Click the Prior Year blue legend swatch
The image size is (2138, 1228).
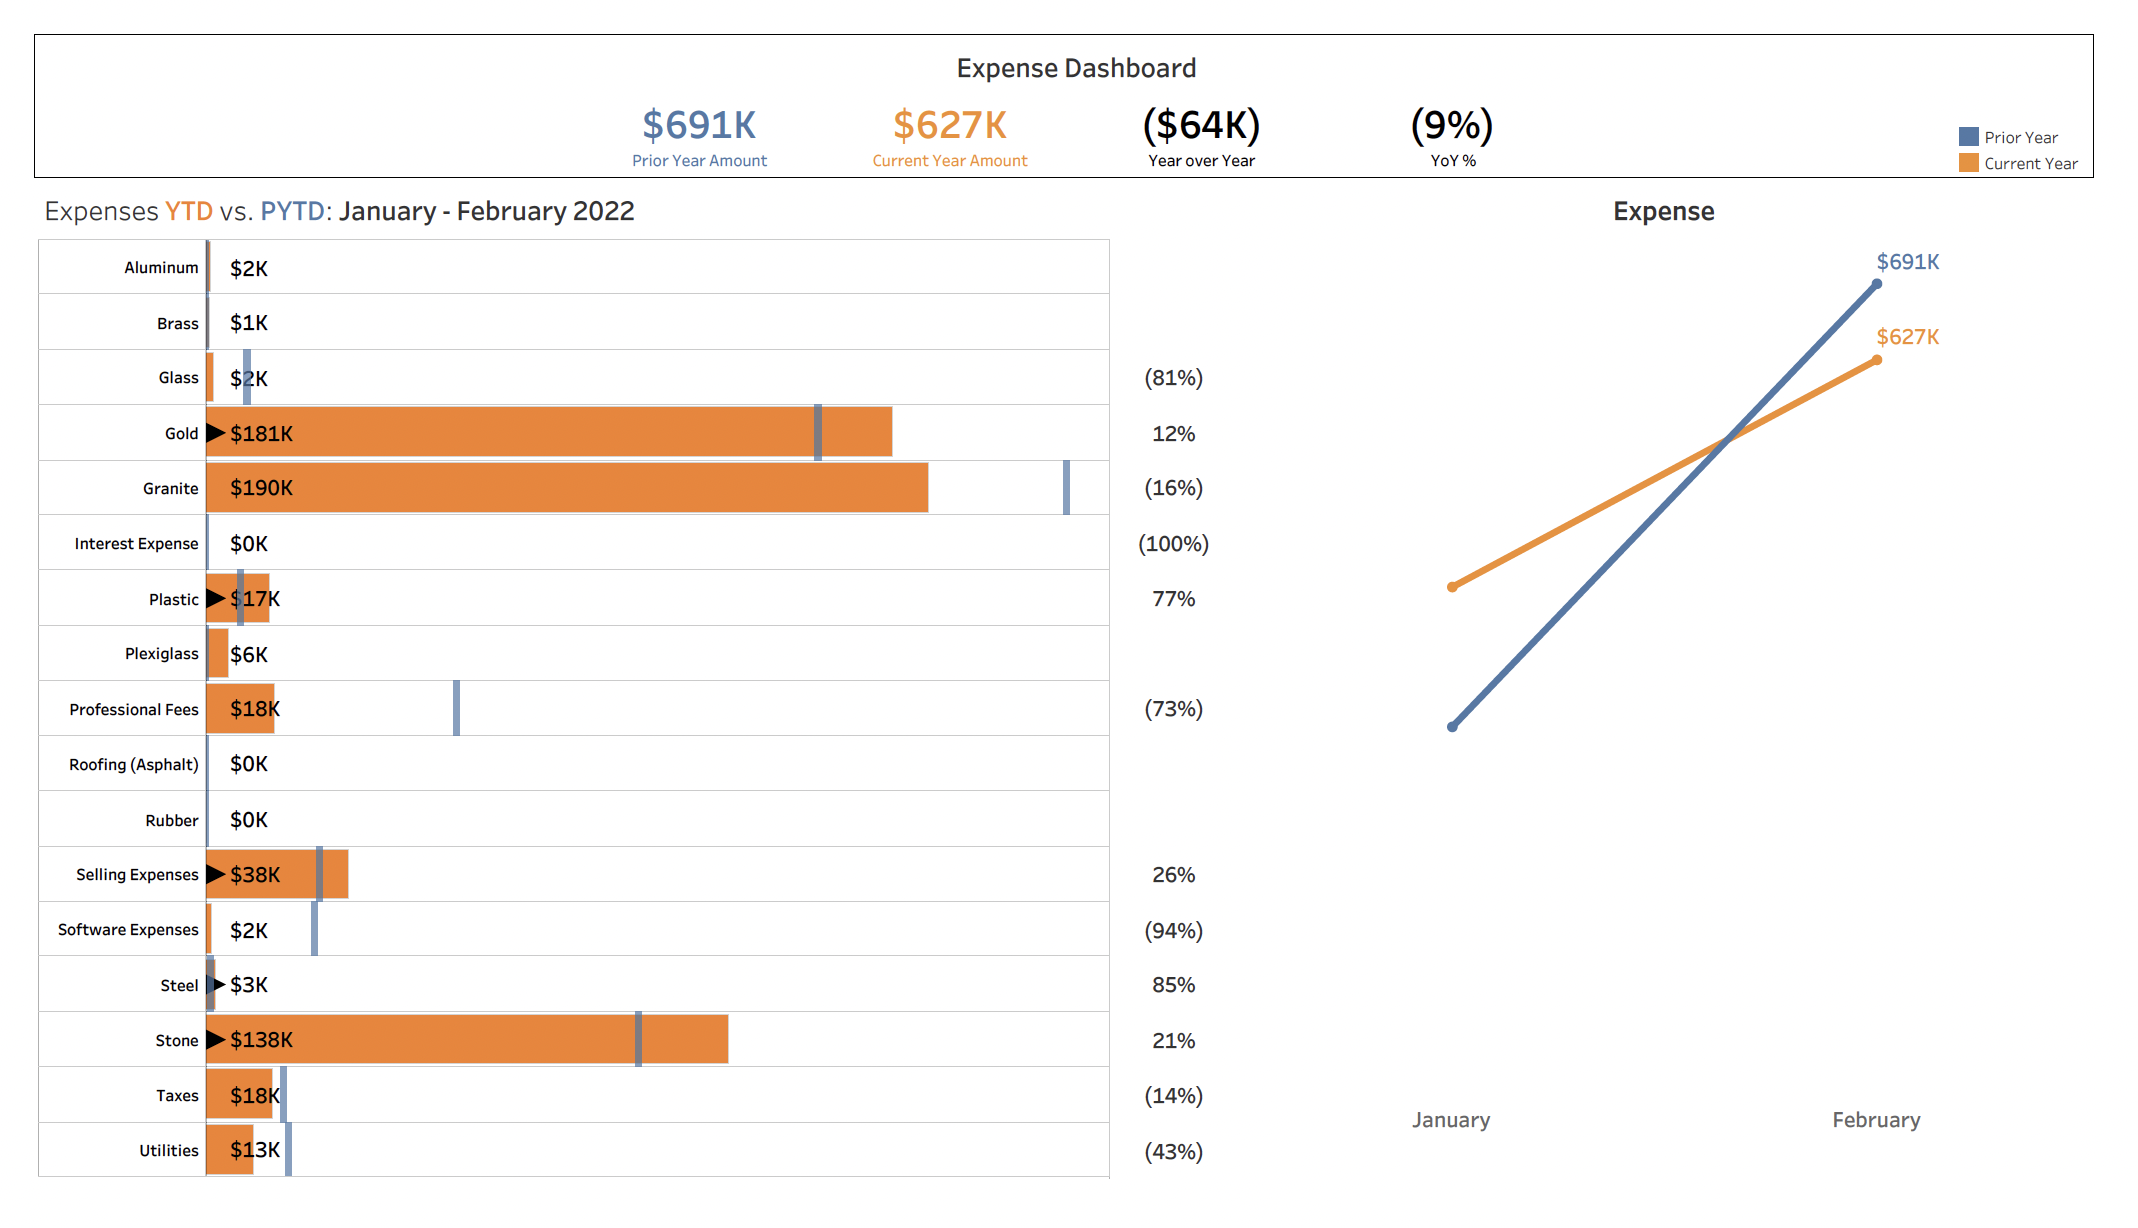coord(1968,137)
